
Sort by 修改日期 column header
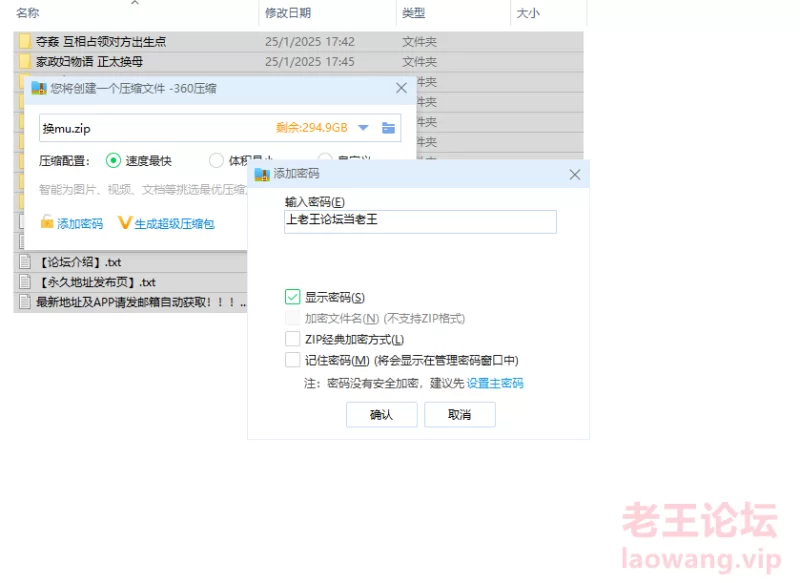288,13
